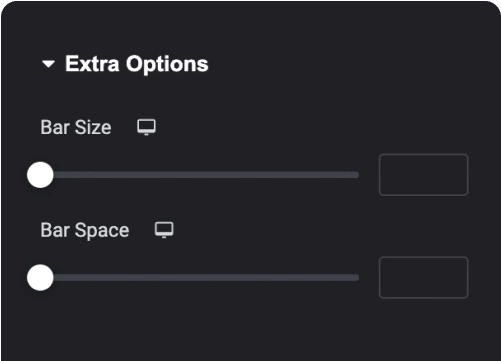Screen dimensions: 501x361
Task: Click the Bar Space slider track
Action: pyautogui.click(x=200, y=277)
